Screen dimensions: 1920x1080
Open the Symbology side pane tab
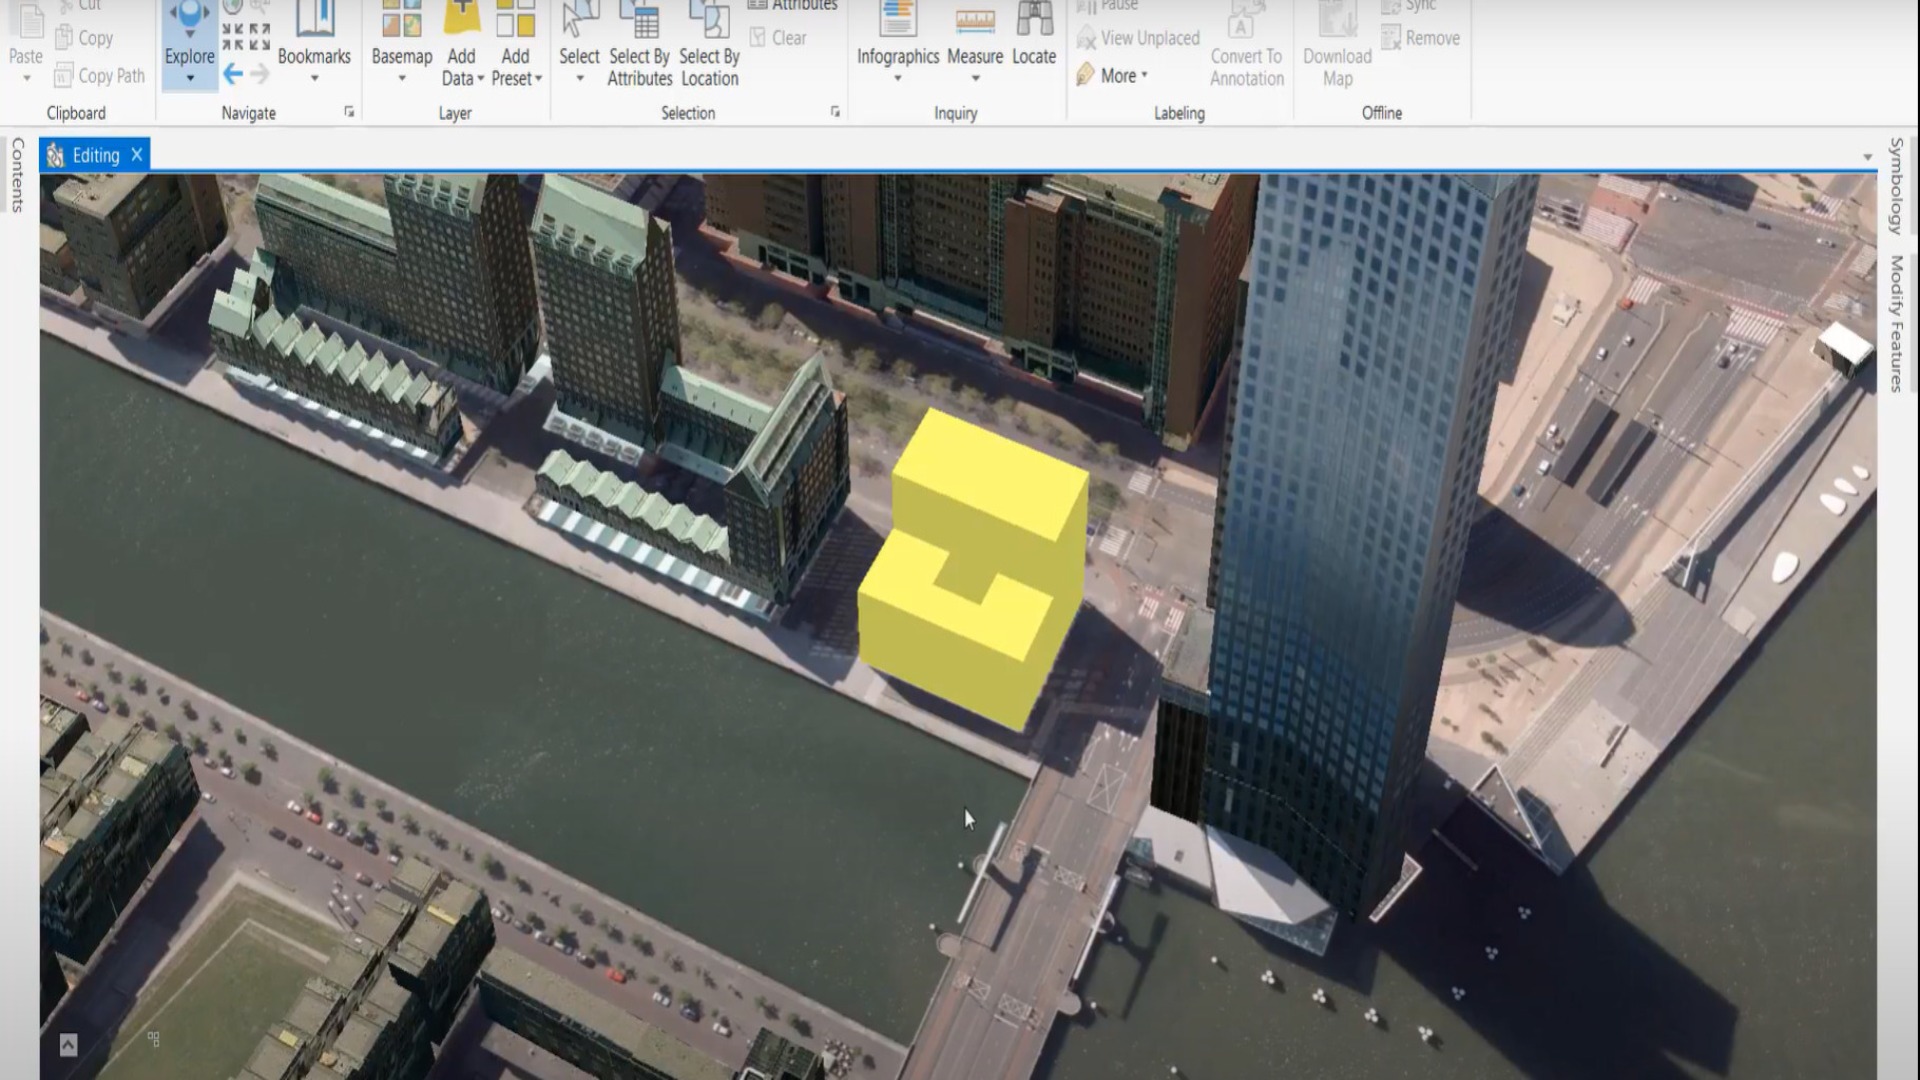click(1895, 187)
